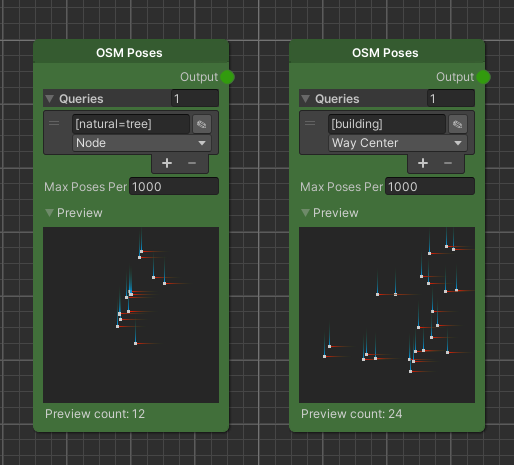Add a query in the building node
The width and height of the screenshot is (514, 465).
tap(423, 163)
